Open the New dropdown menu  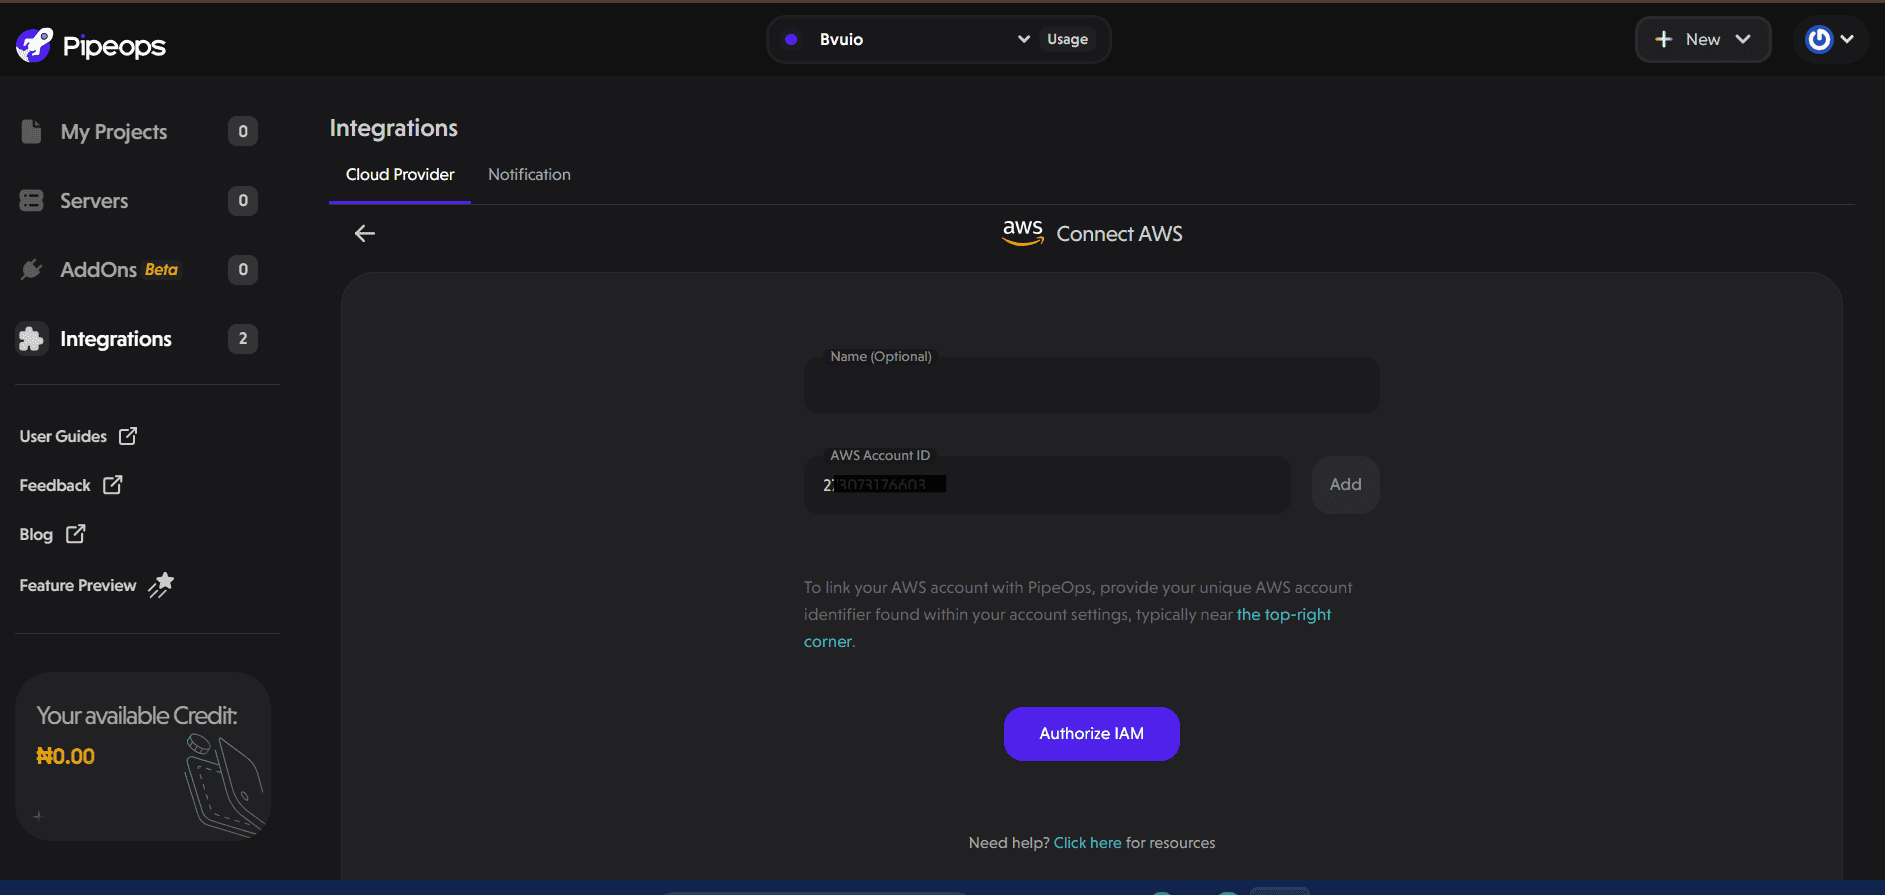pos(1703,39)
